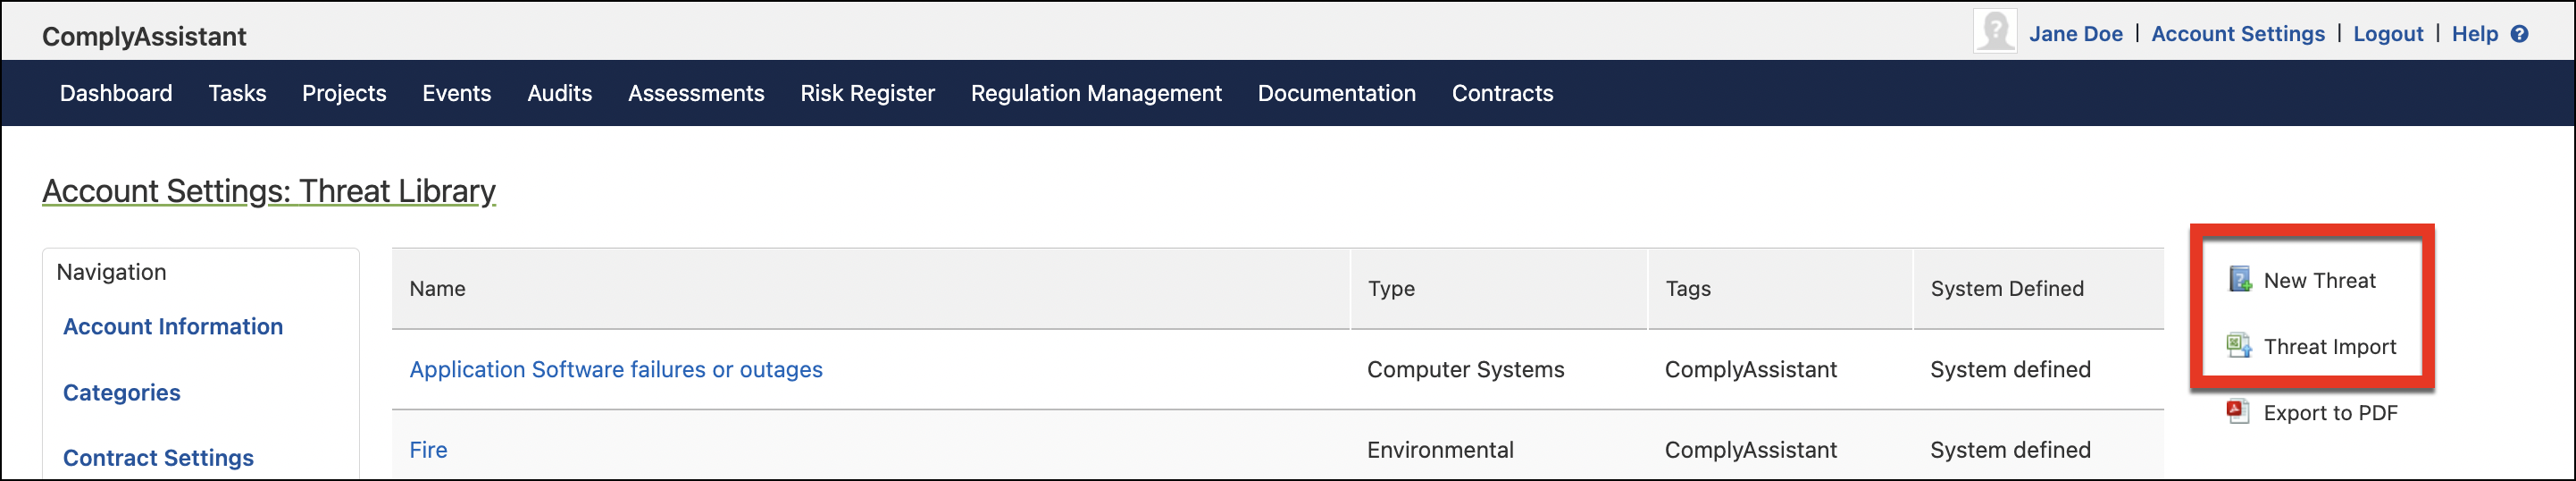
Task: Click the Export to PDF icon
Action: tap(2239, 412)
